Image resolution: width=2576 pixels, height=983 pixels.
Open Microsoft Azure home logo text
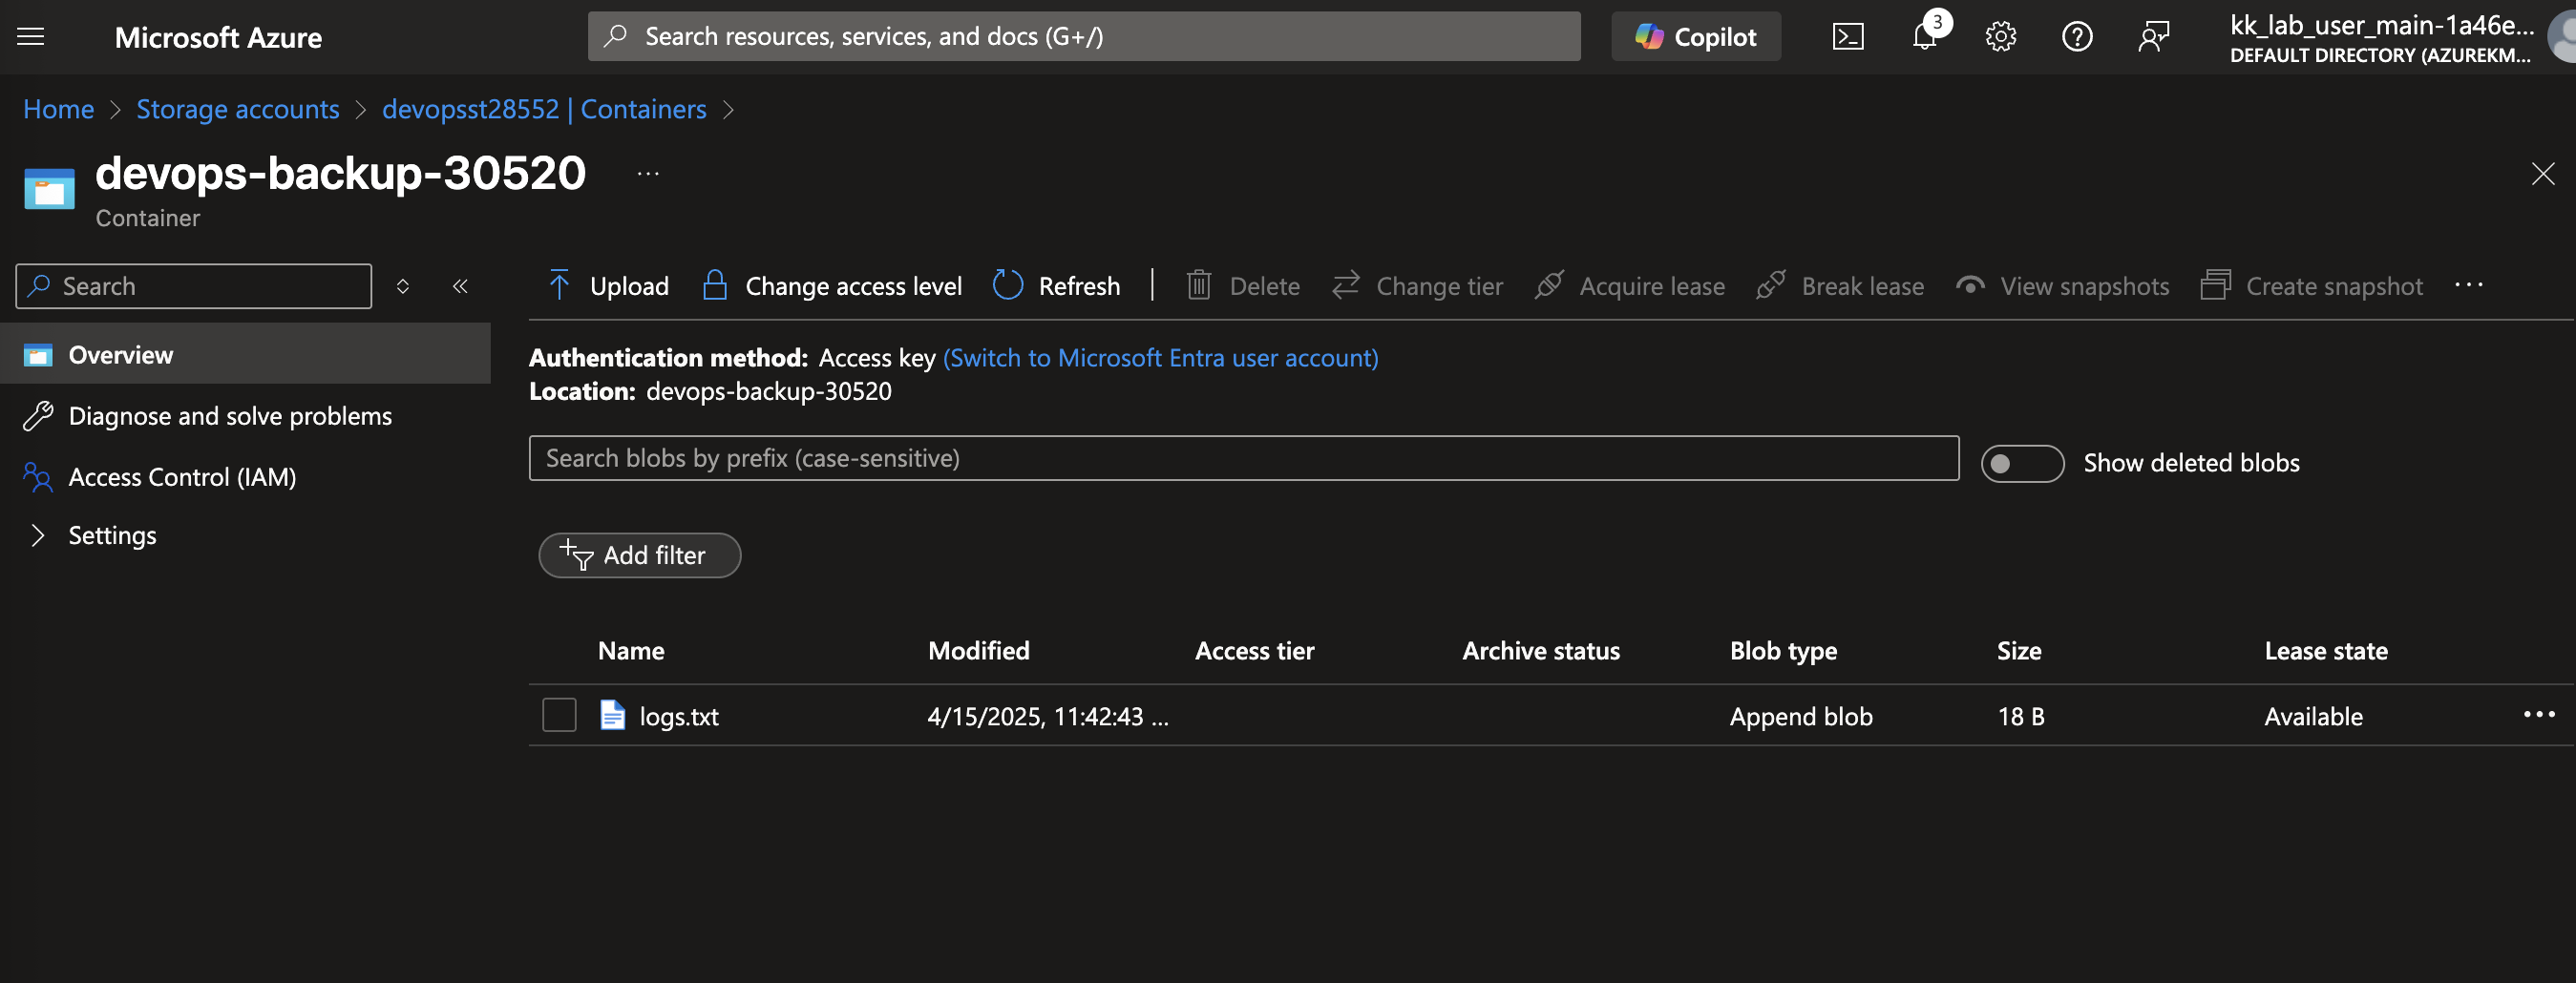tap(218, 37)
